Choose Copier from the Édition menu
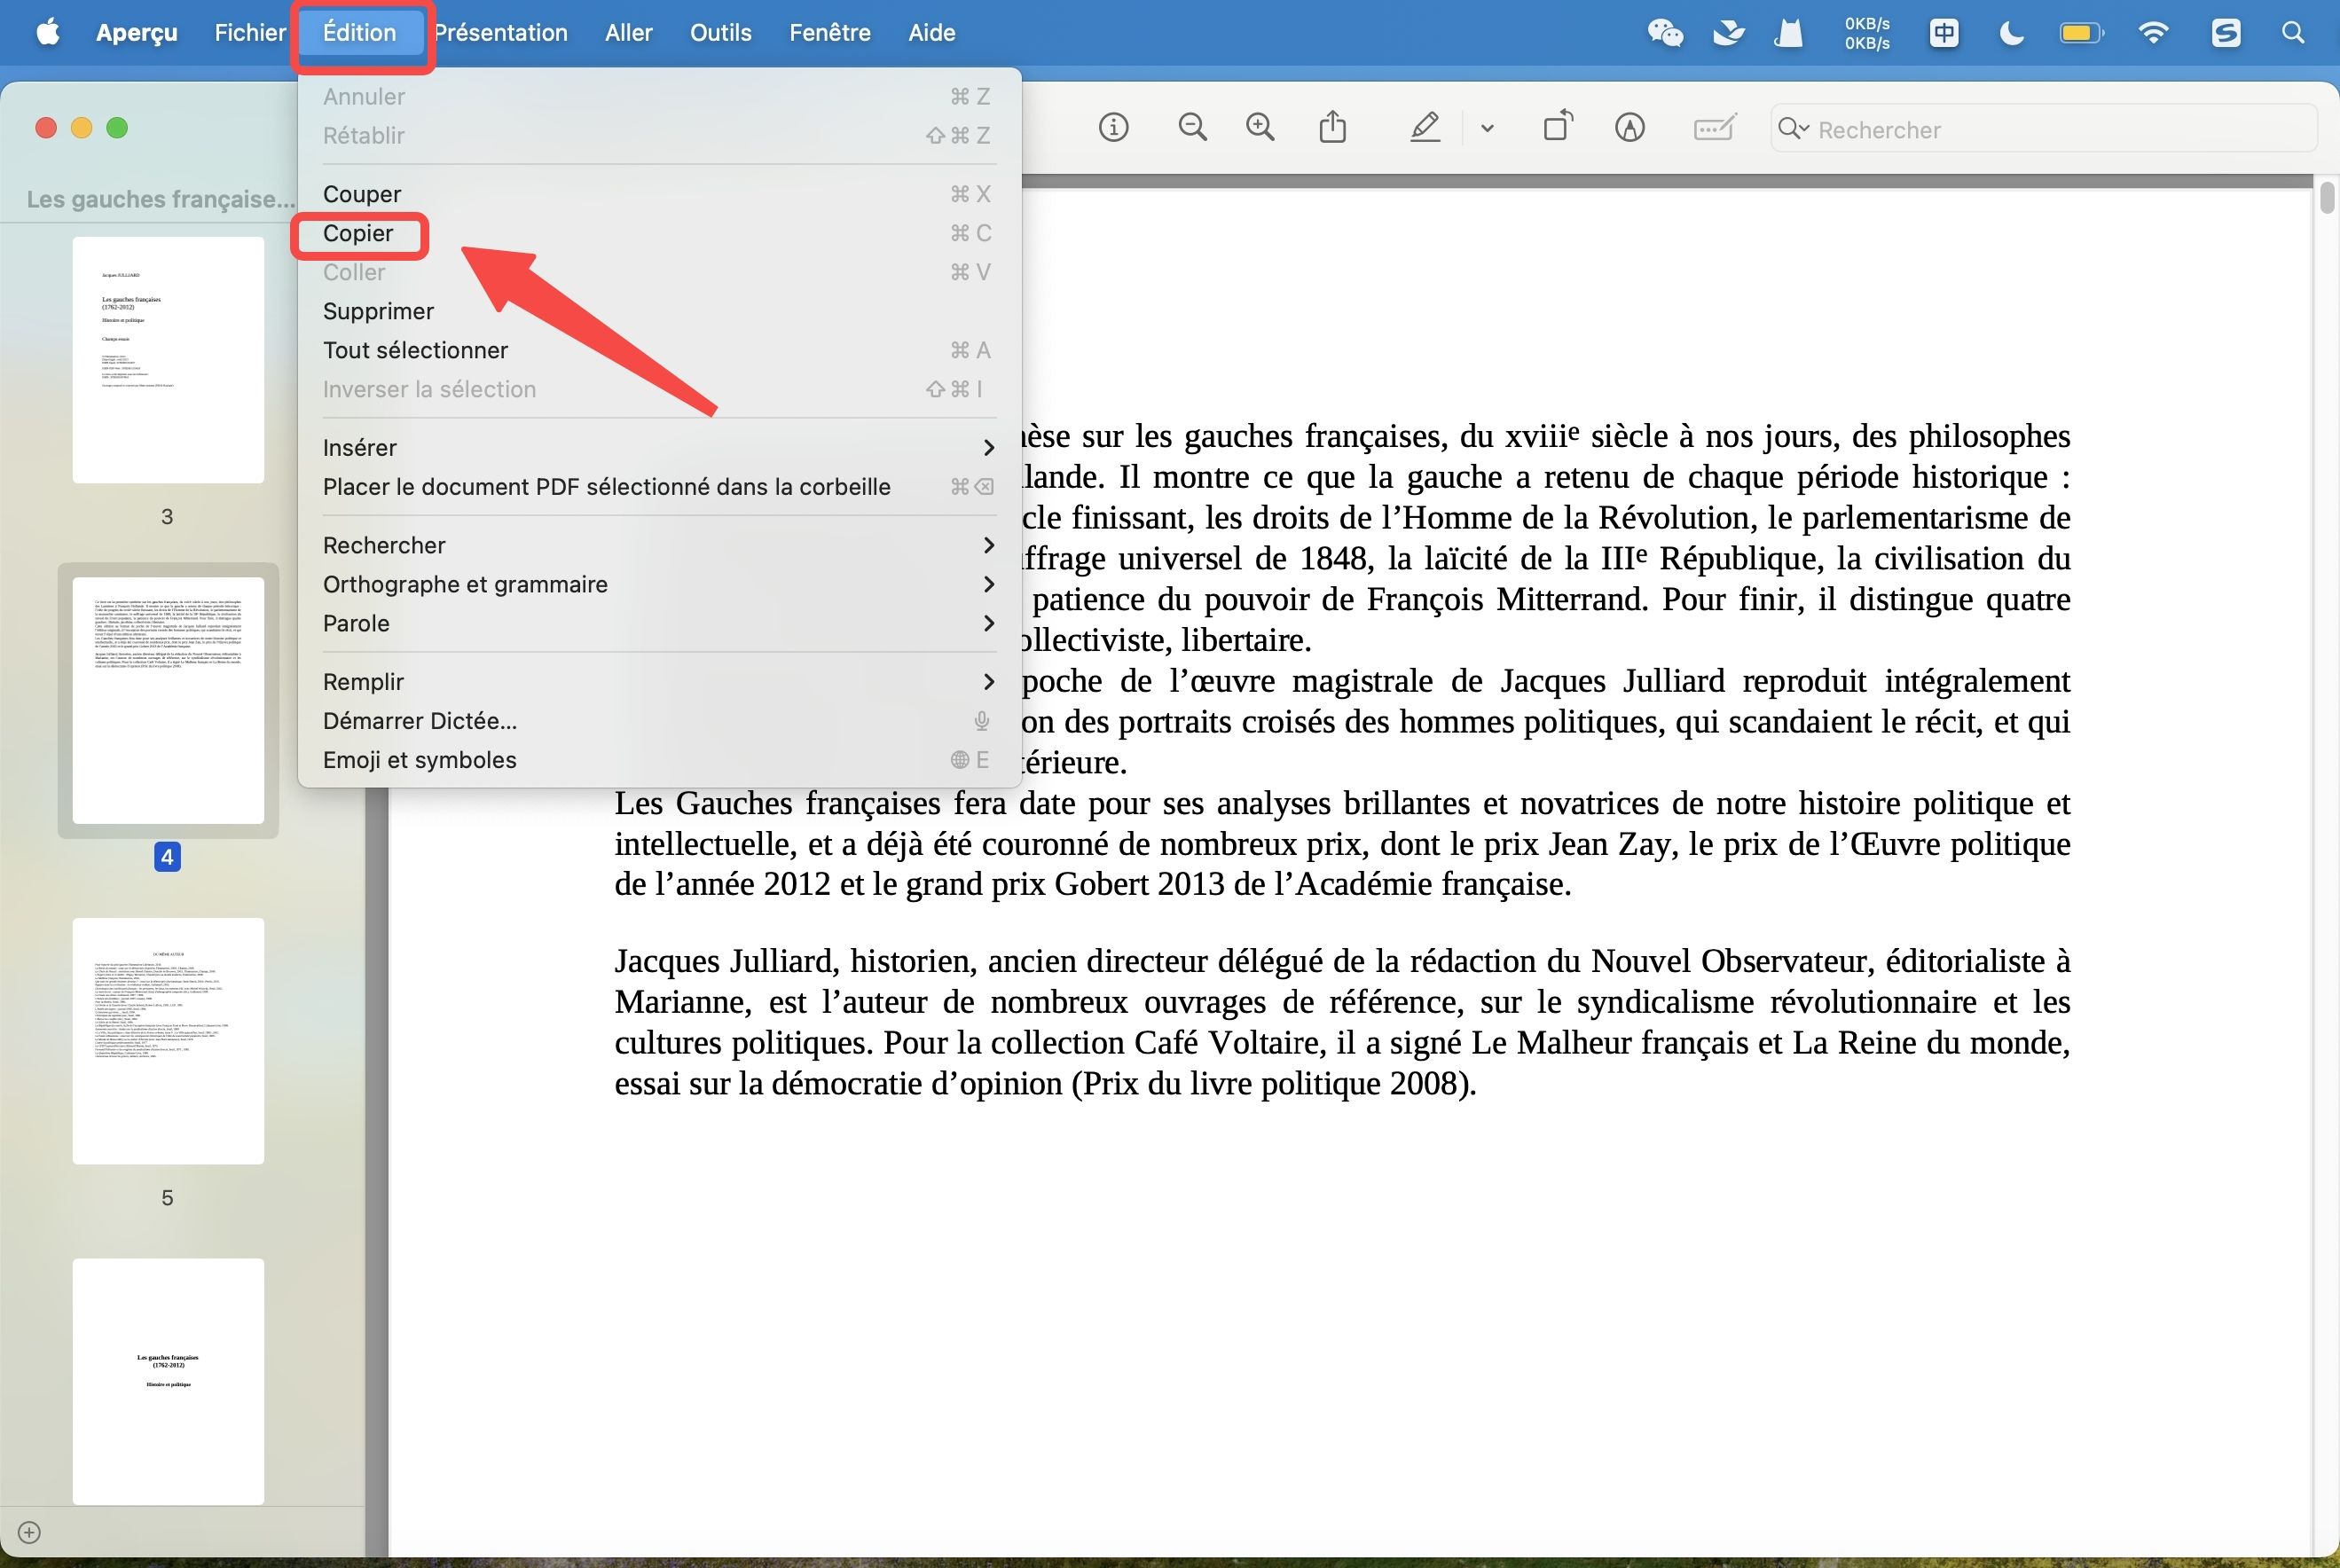 [659, 233]
